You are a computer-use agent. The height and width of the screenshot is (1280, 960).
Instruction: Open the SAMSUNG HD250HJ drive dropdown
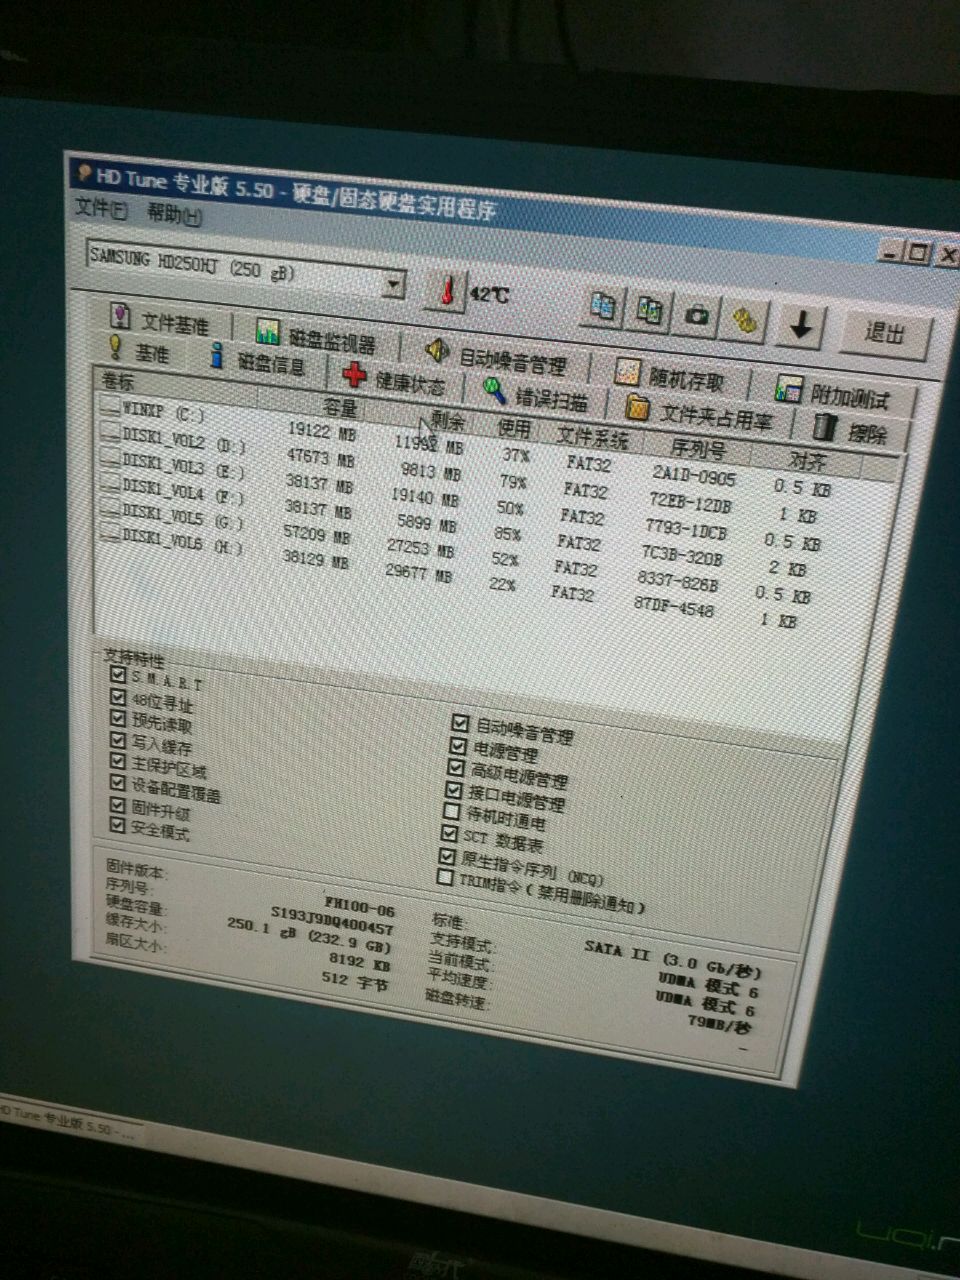point(394,286)
